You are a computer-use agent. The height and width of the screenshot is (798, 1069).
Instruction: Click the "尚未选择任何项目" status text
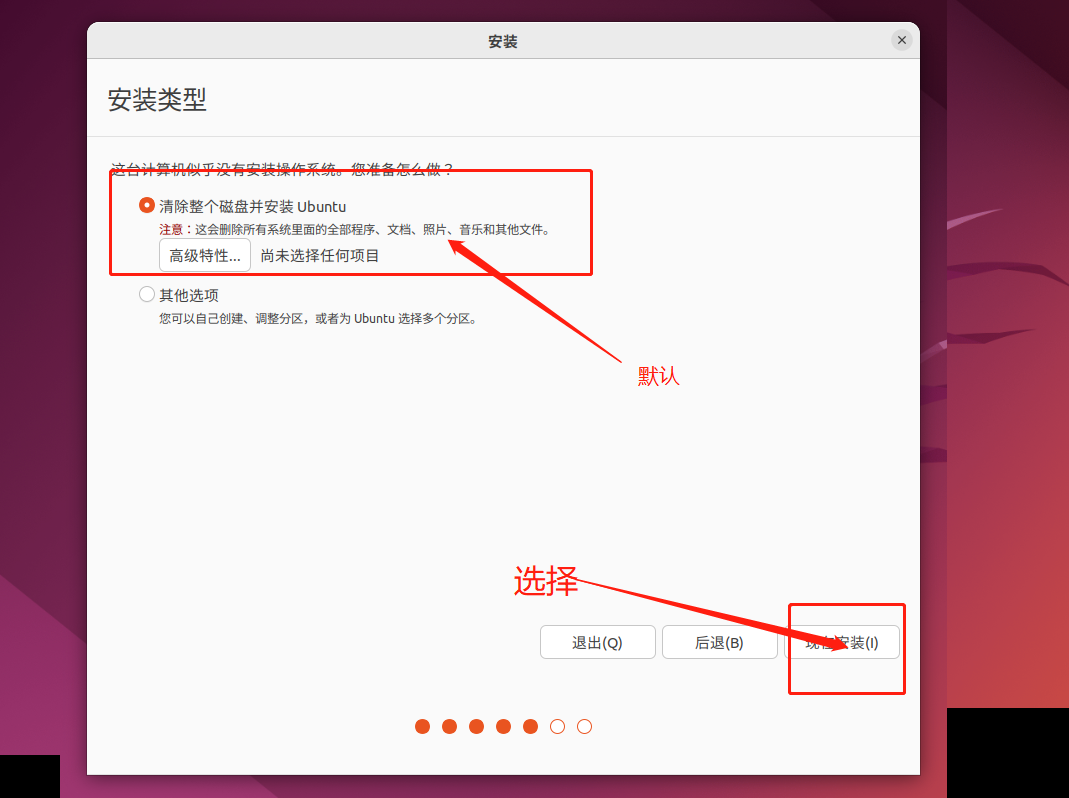[320, 256]
